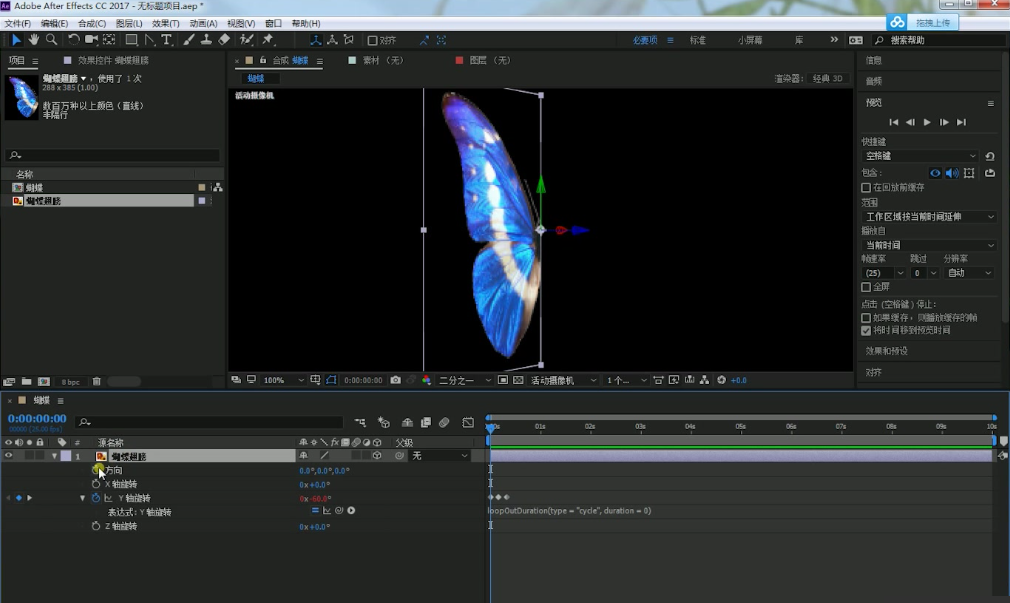
Task: Open the 效果(T) menu
Action: [166, 23]
